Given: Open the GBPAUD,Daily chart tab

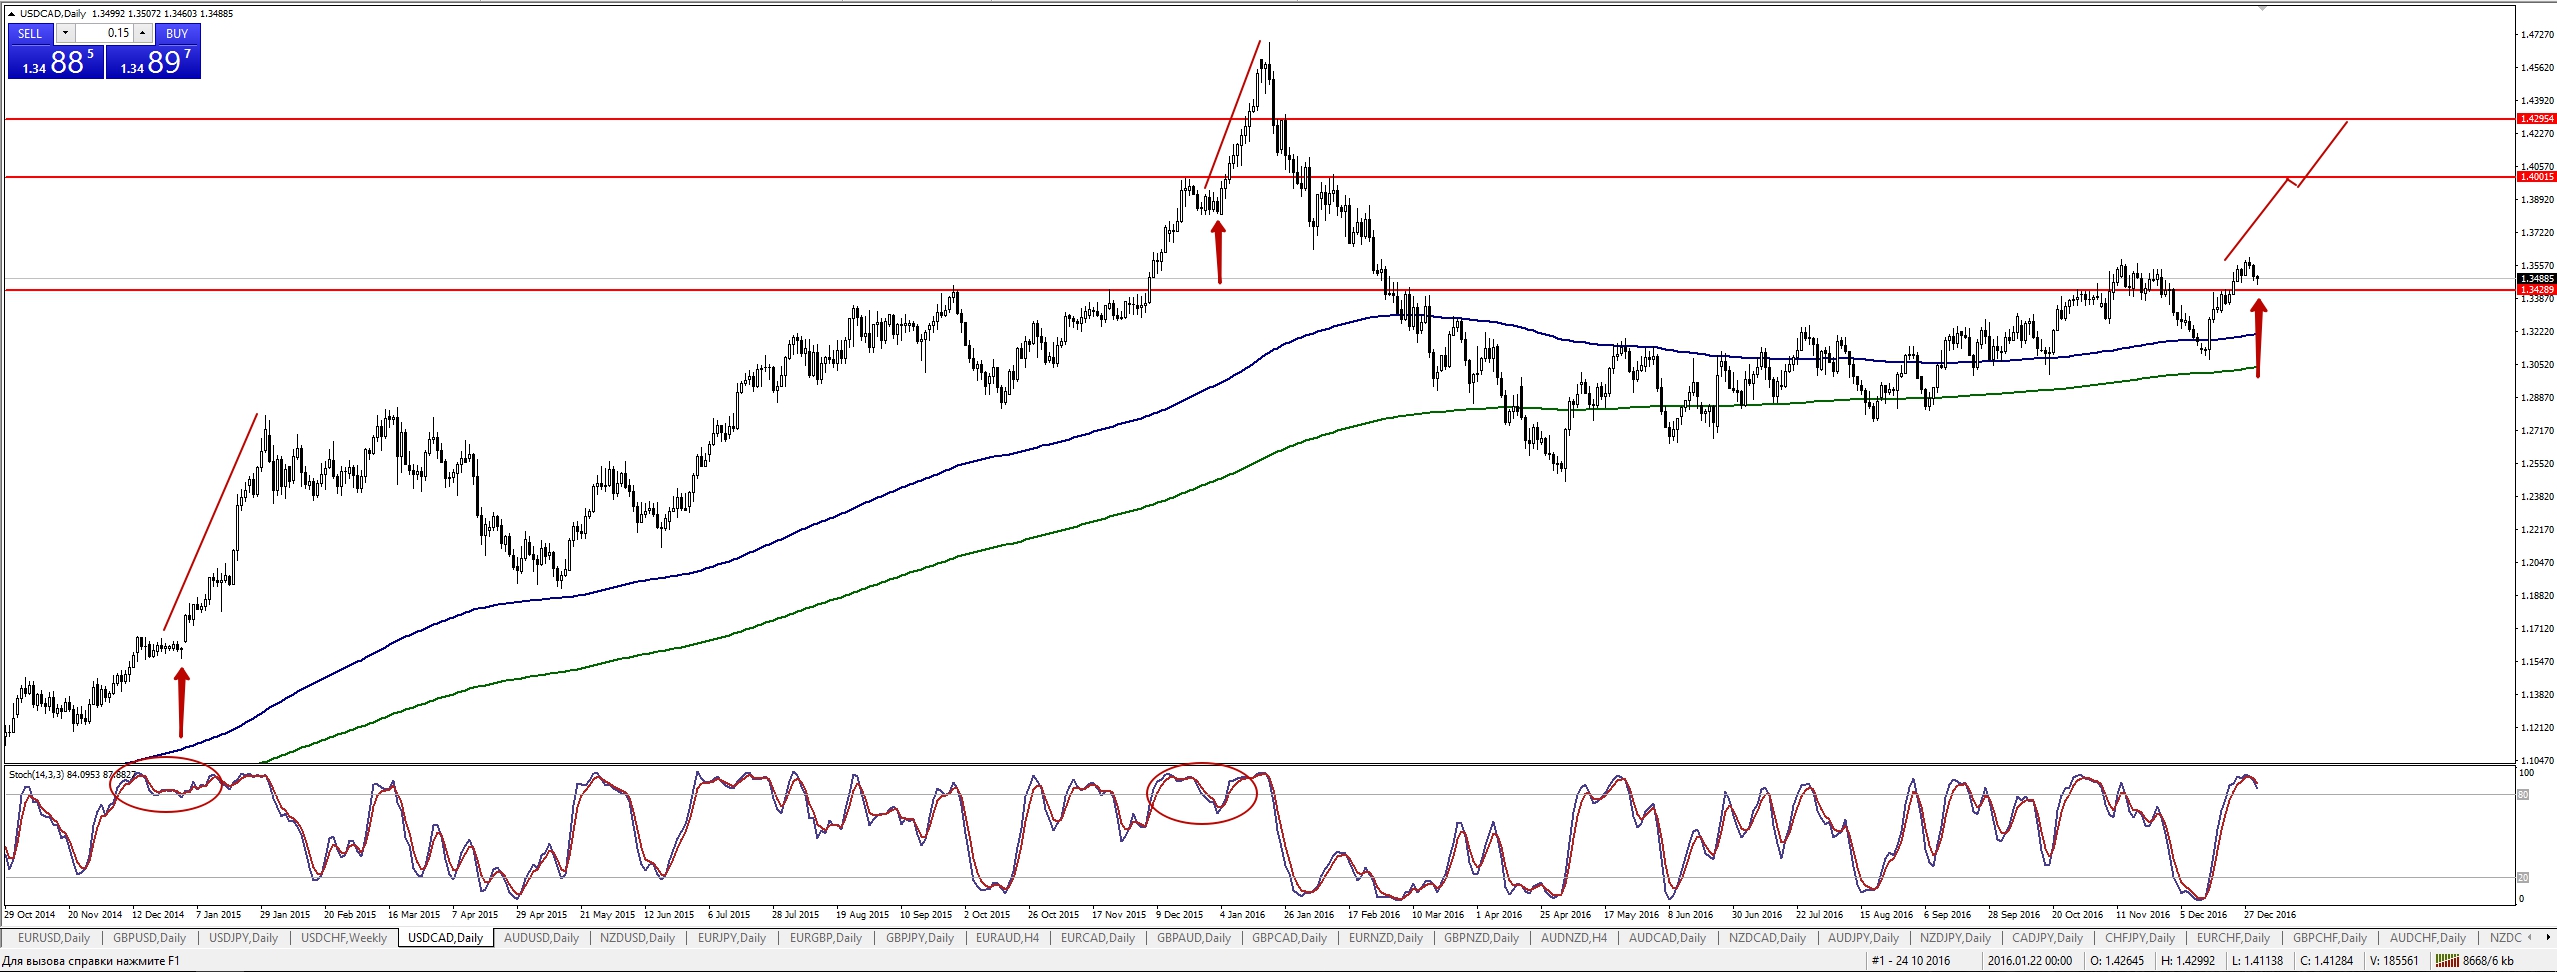Looking at the screenshot, I should click(x=1194, y=938).
